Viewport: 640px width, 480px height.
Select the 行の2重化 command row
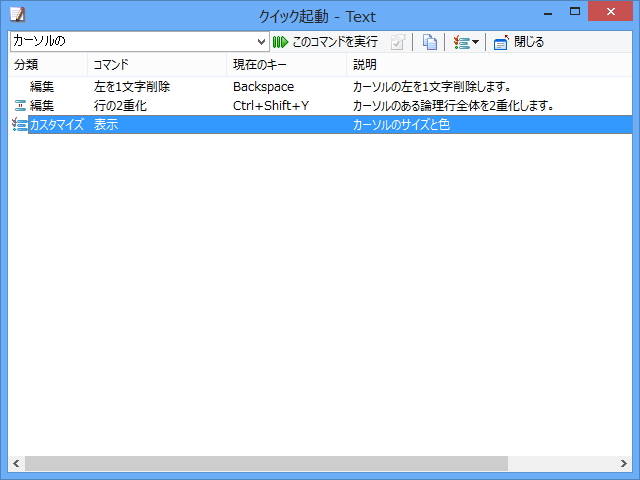[320, 106]
